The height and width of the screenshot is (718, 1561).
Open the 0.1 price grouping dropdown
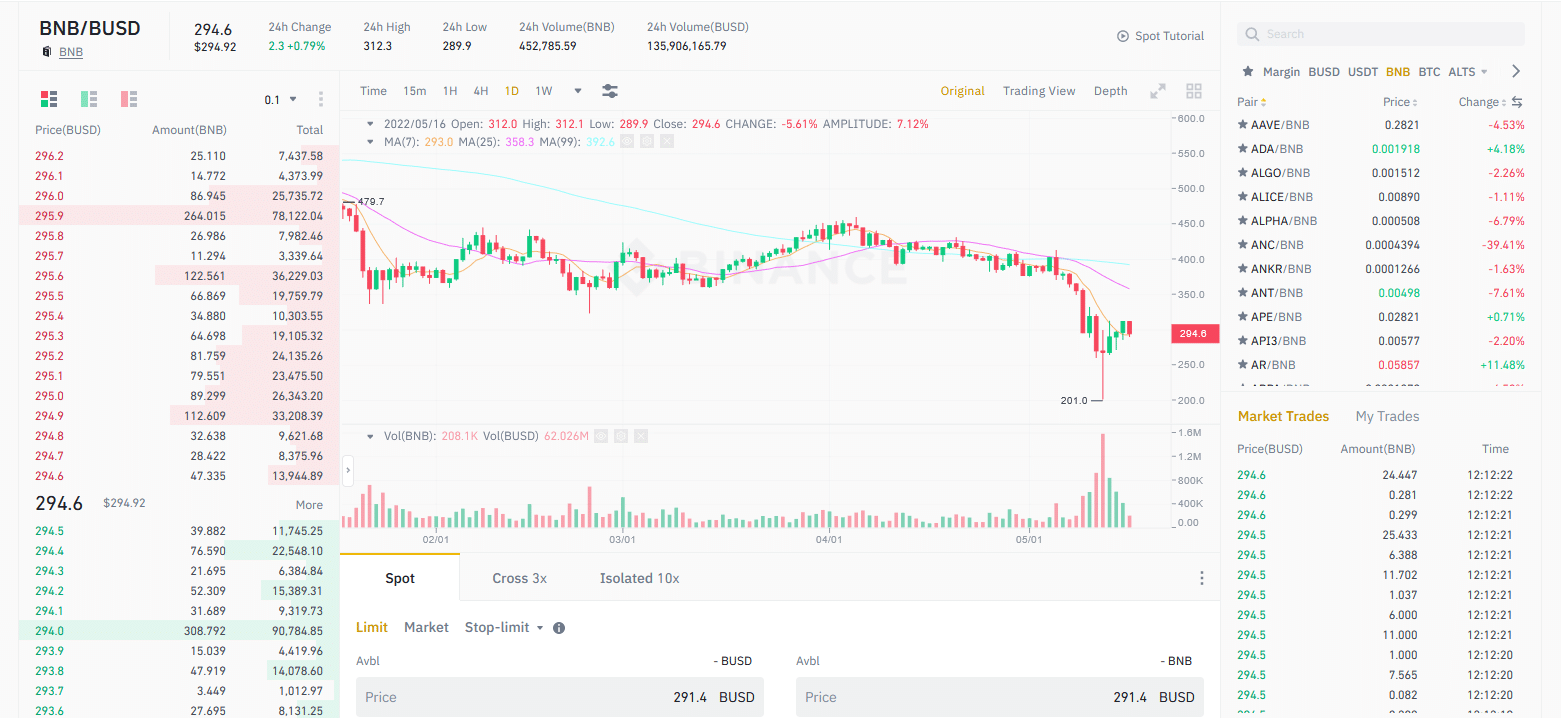(x=281, y=99)
